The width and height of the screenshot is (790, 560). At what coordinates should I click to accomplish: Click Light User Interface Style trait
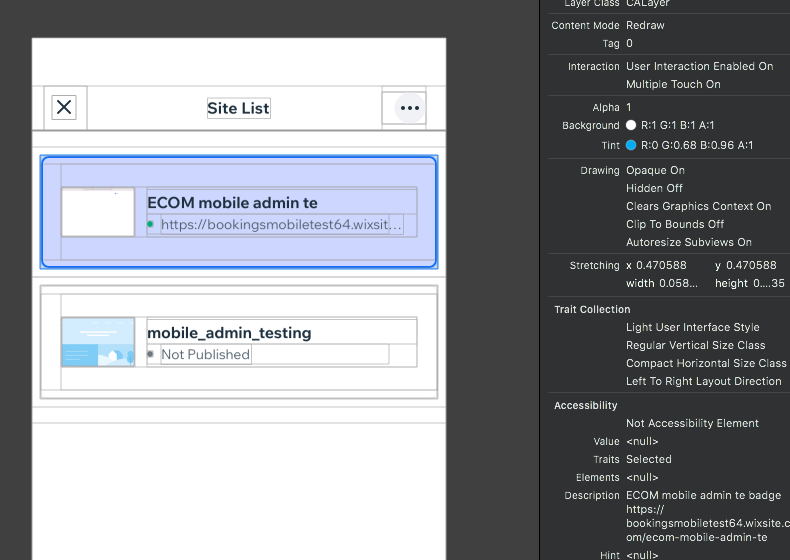(x=693, y=328)
